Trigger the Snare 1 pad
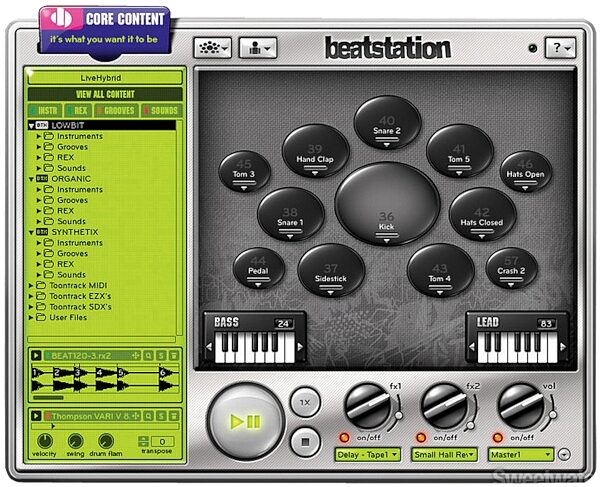 pos(290,214)
